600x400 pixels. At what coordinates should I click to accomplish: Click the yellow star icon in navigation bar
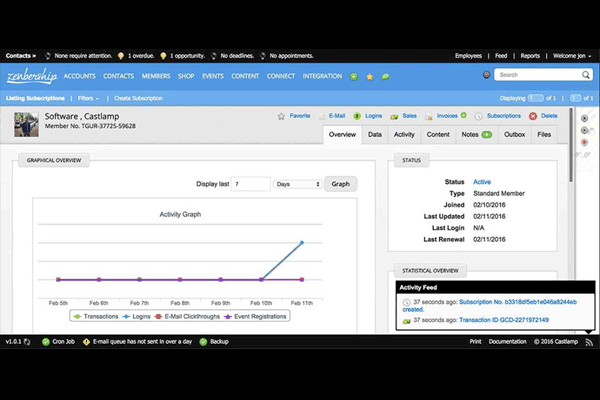370,76
